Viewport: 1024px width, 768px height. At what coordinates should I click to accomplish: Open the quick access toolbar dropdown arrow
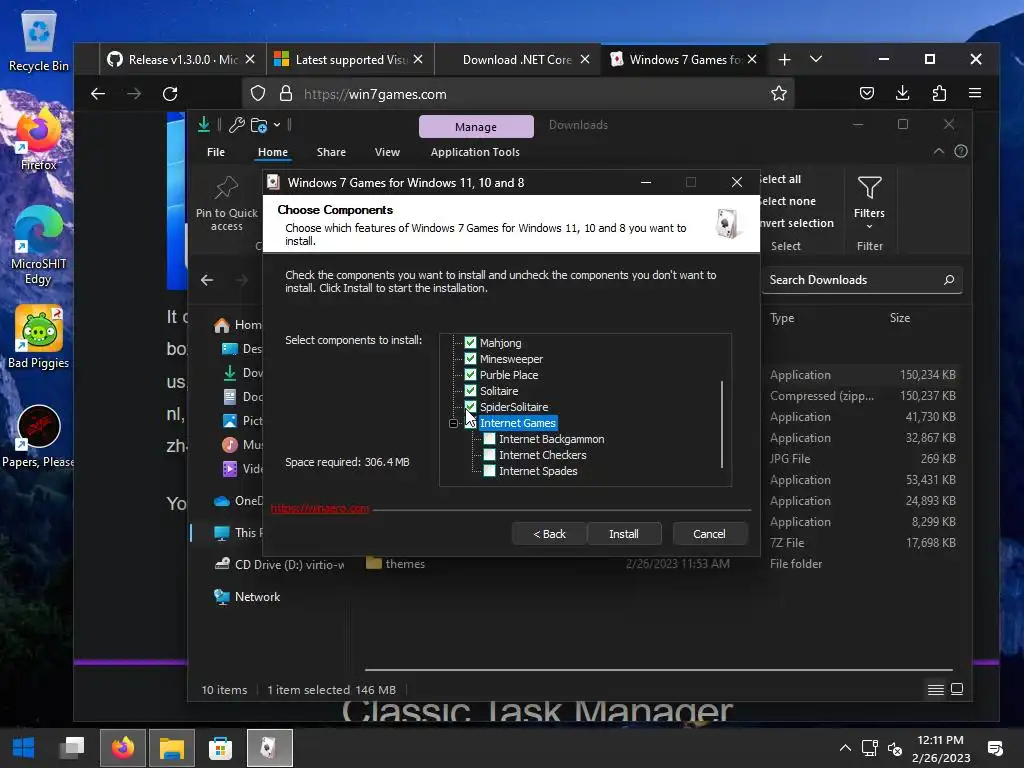pos(277,125)
